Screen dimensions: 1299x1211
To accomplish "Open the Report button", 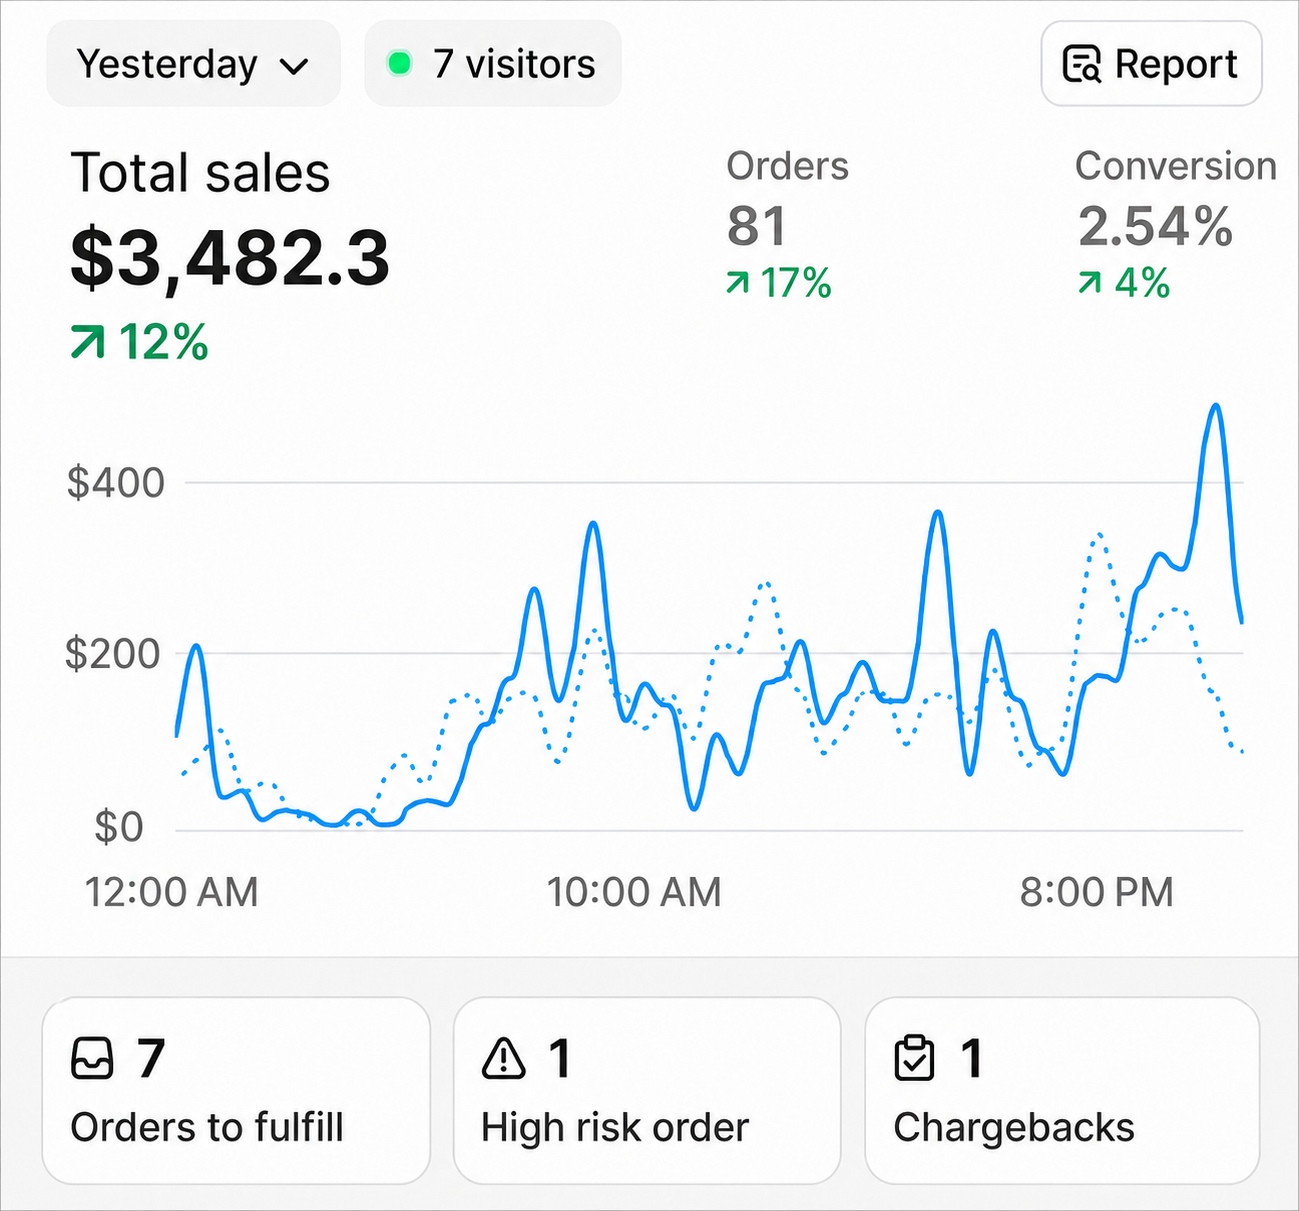I will pyautogui.click(x=1151, y=64).
